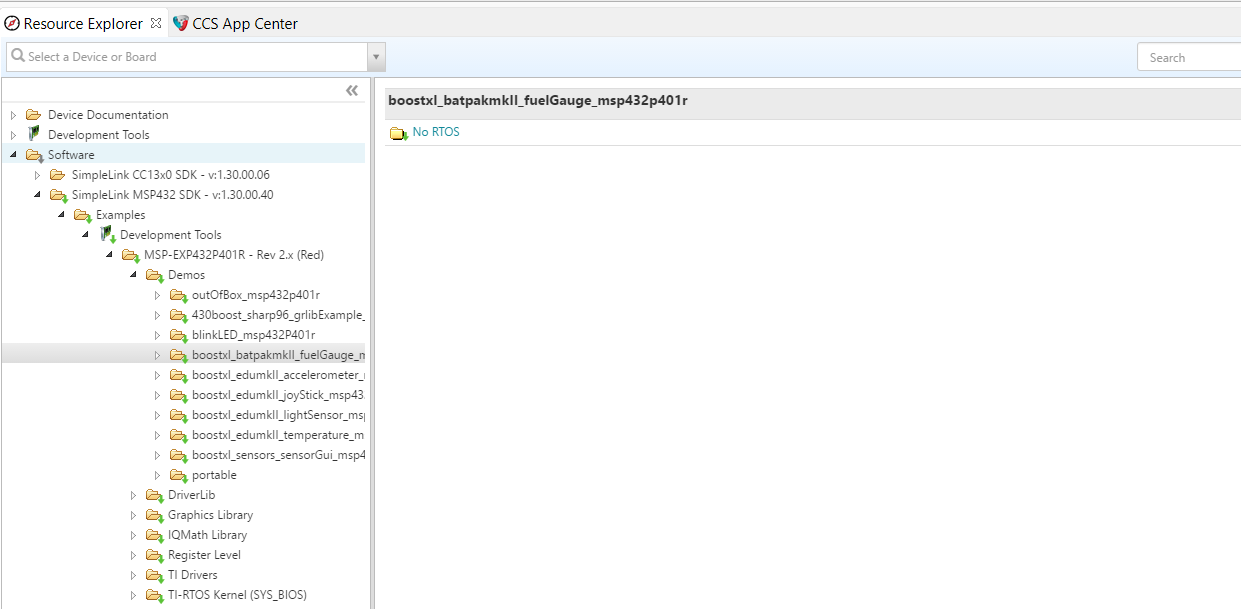The height and width of the screenshot is (609, 1241).
Task: Collapse the tree panel with the double-chevron
Action: 352,91
